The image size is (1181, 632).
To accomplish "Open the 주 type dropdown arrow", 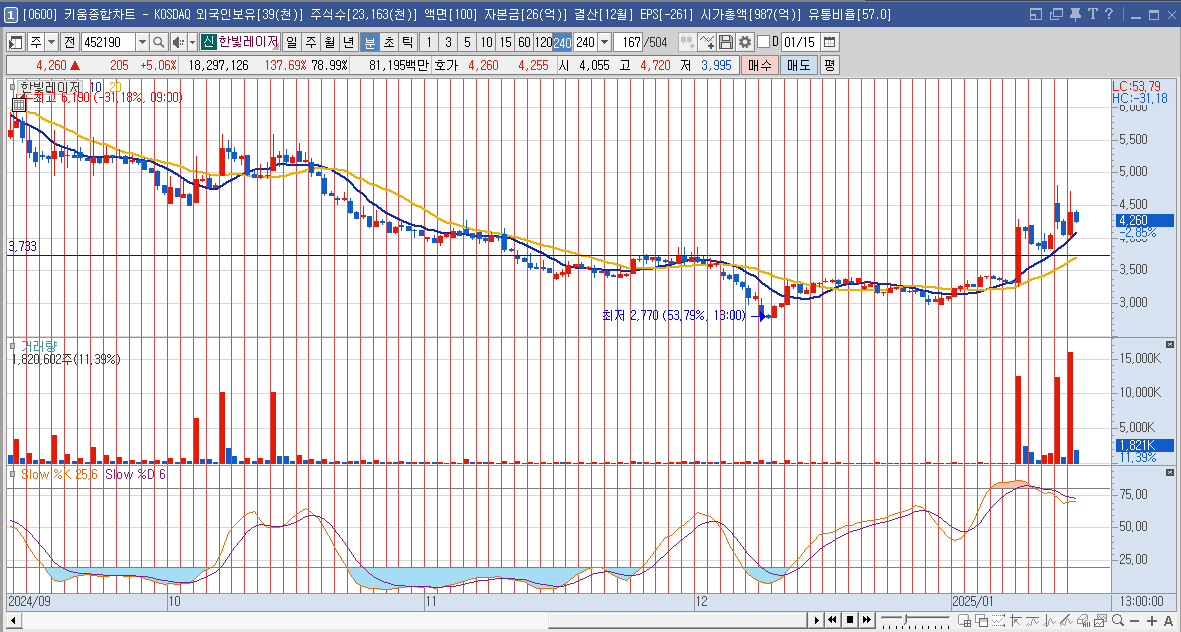I will tap(51, 42).
